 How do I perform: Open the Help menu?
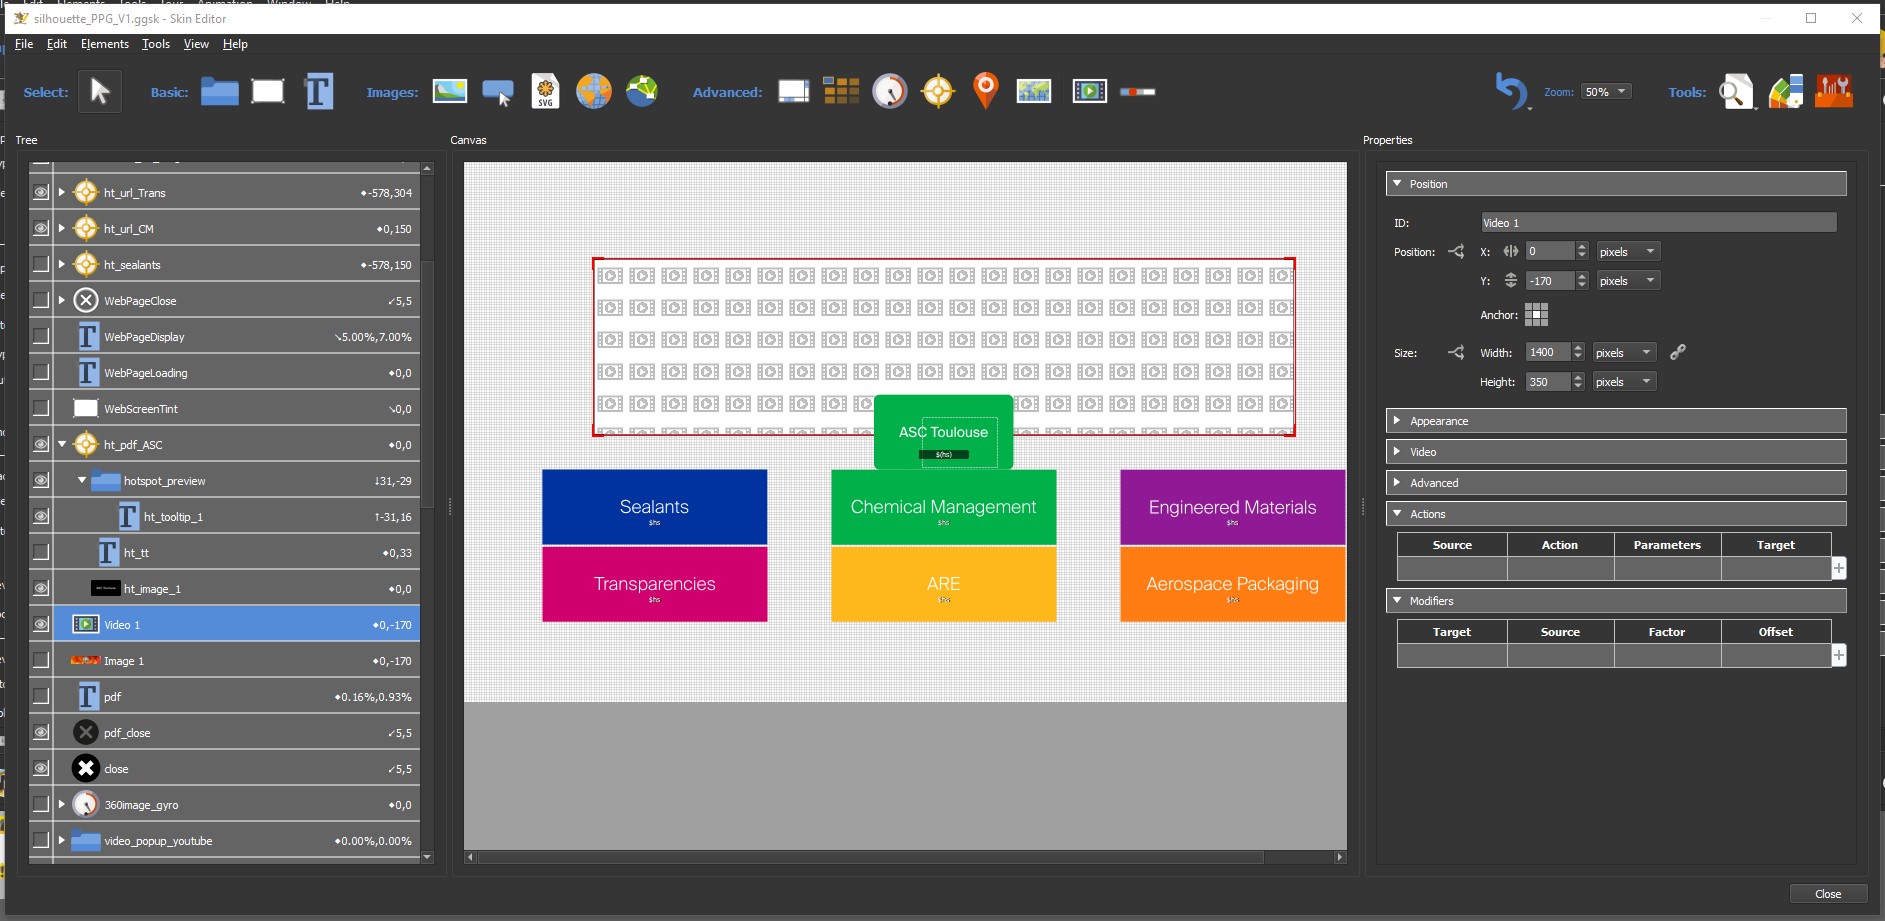tap(235, 44)
